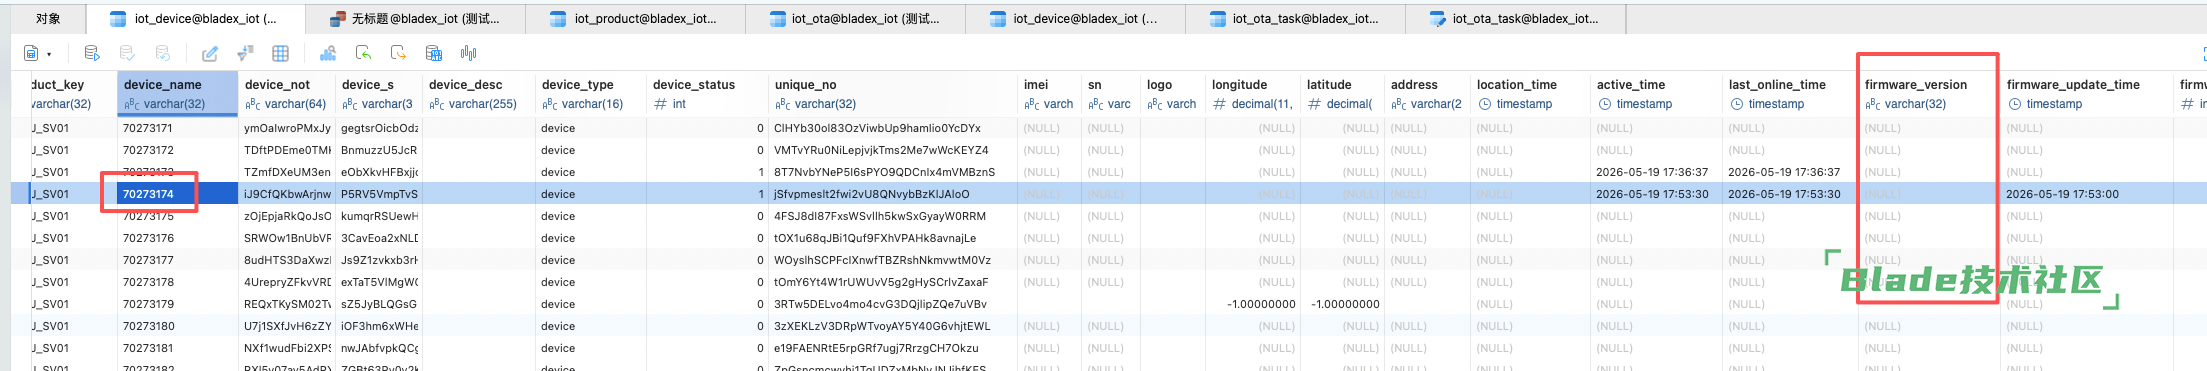The width and height of the screenshot is (2207, 371).
Task: Open the iot_device tab next to iot_ota
Action: pyautogui.click(x=1076, y=19)
